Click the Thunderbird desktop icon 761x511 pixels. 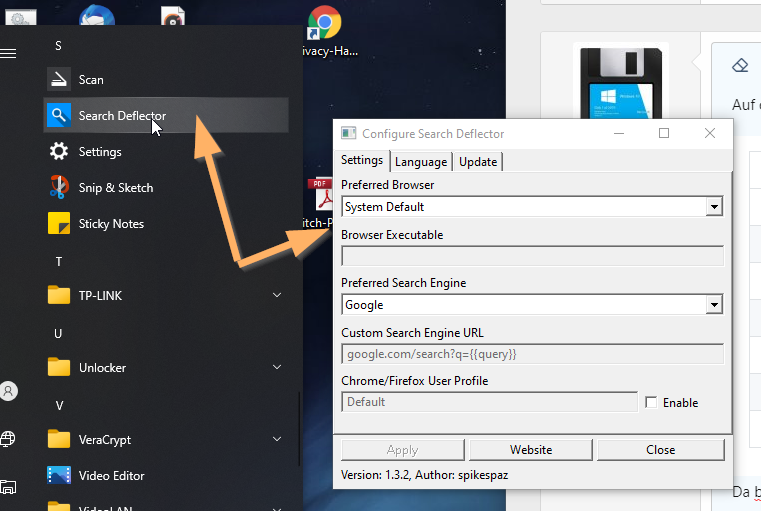pos(97,15)
